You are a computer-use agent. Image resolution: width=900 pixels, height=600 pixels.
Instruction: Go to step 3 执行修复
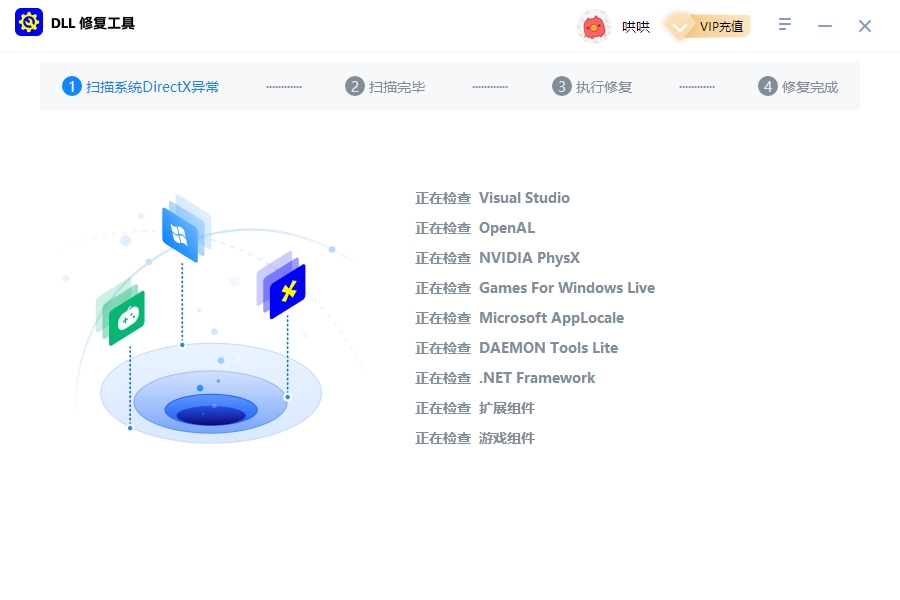coord(592,87)
